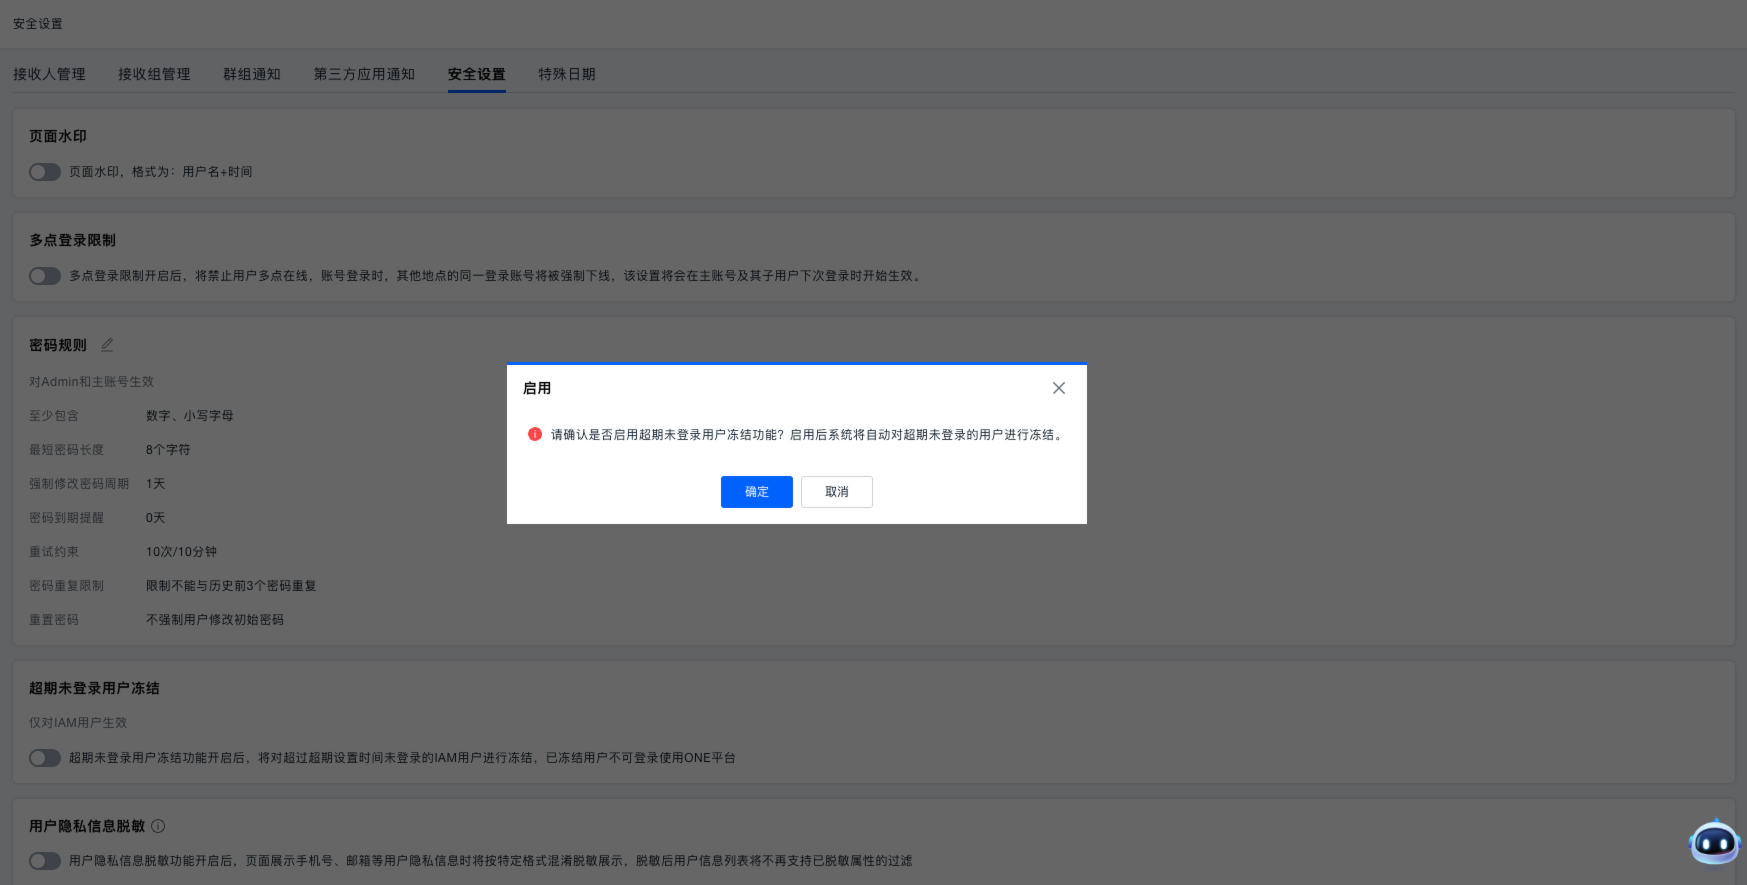Click the 确定 confirm button

click(756, 492)
